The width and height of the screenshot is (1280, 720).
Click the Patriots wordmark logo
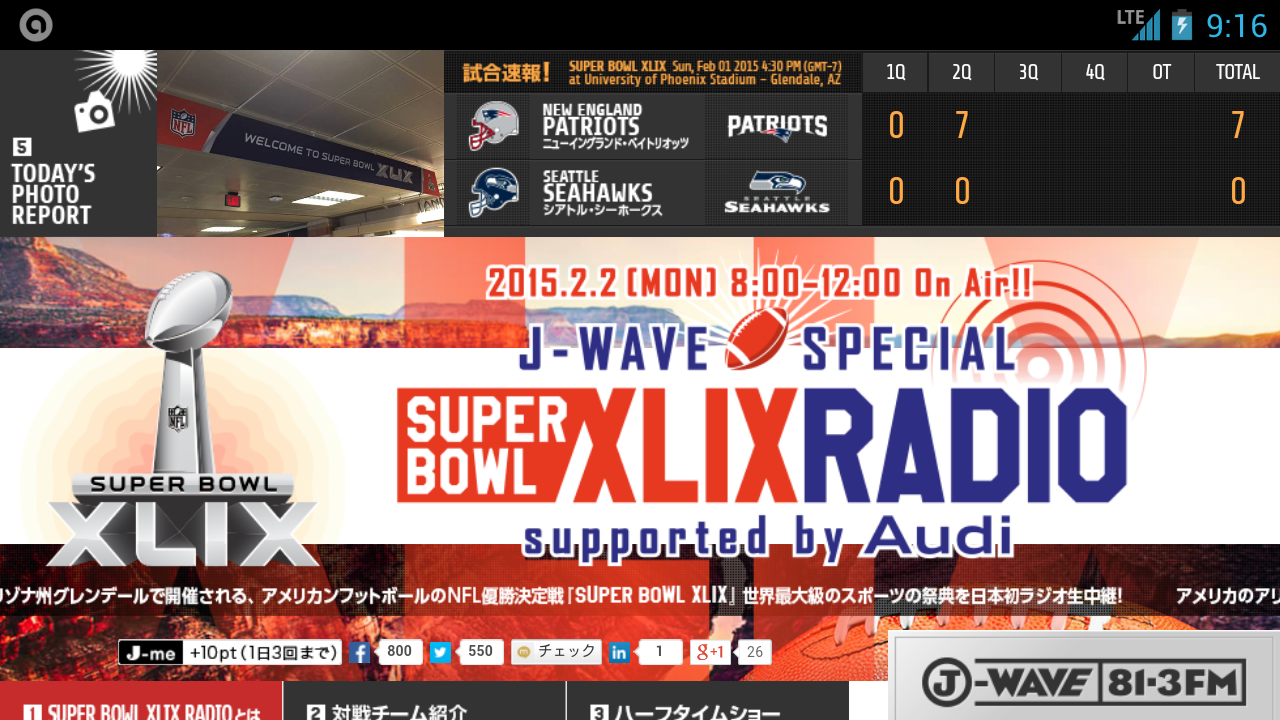(777, 126)
